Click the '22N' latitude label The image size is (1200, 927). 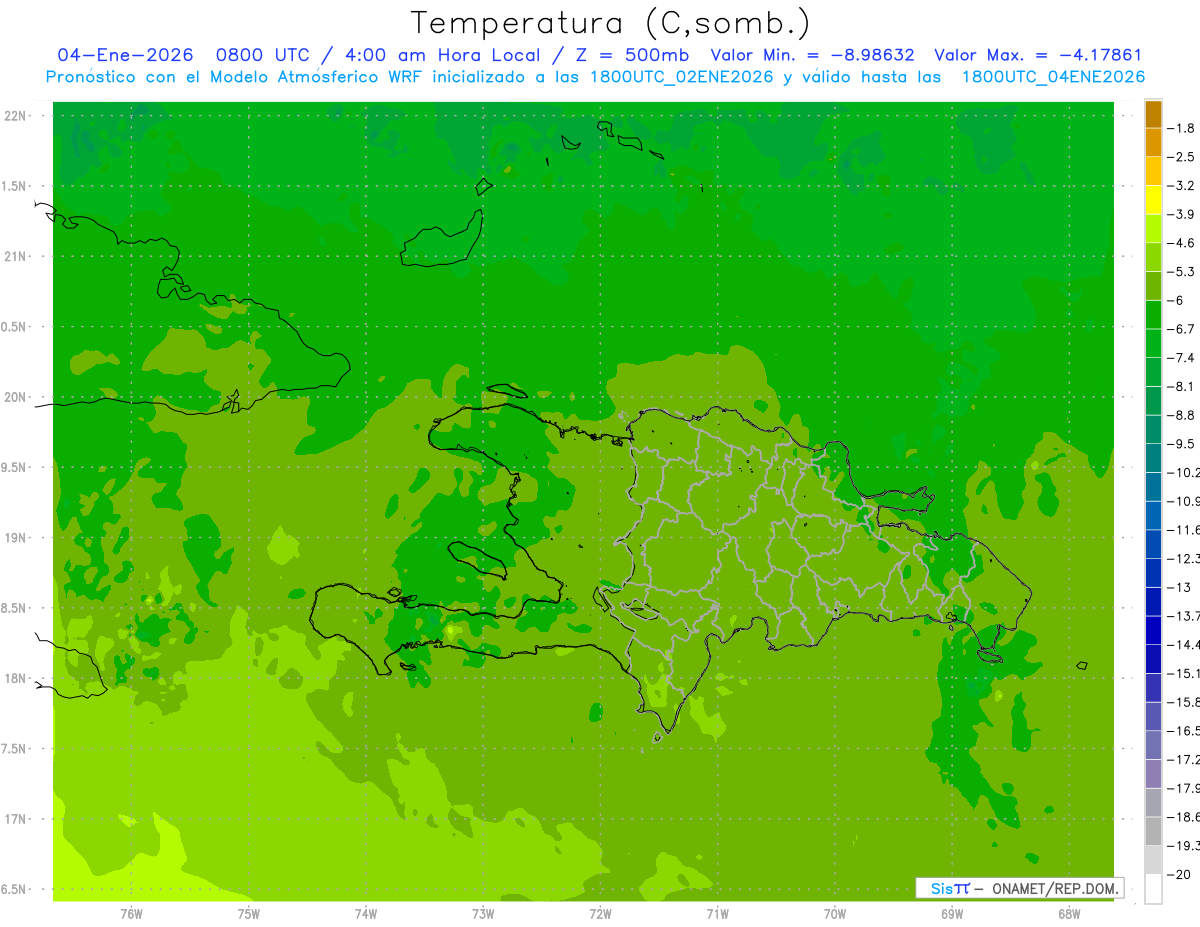[x=16, y=116]
